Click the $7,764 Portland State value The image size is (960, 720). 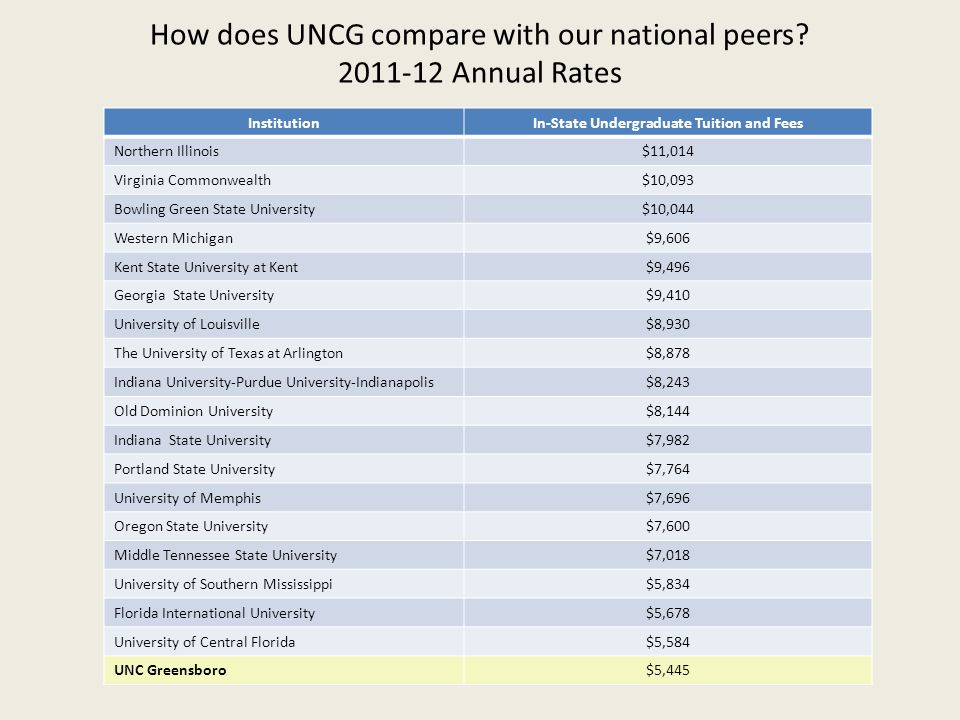667,469
